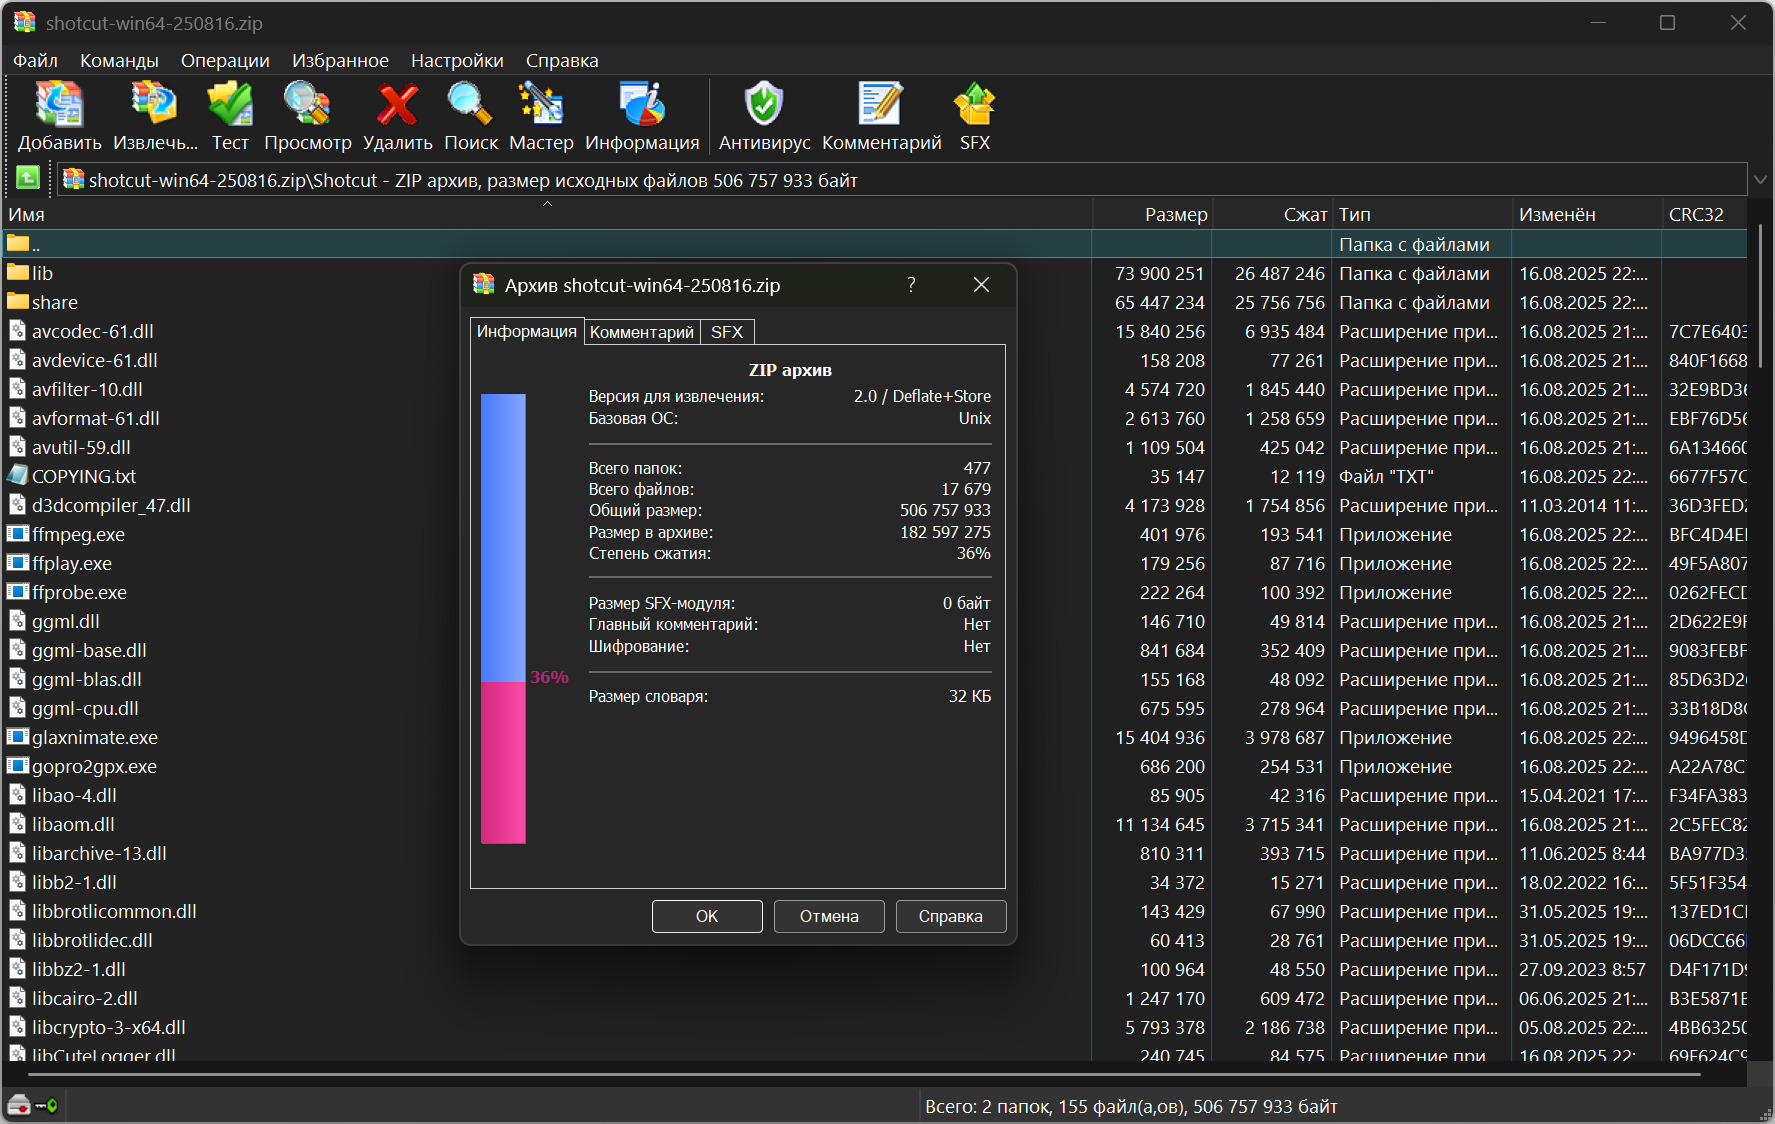The height and width of the screenshot is (1124, 1775).
Task: Select the Информация dialog tab
Action: (x=527, y=331)
